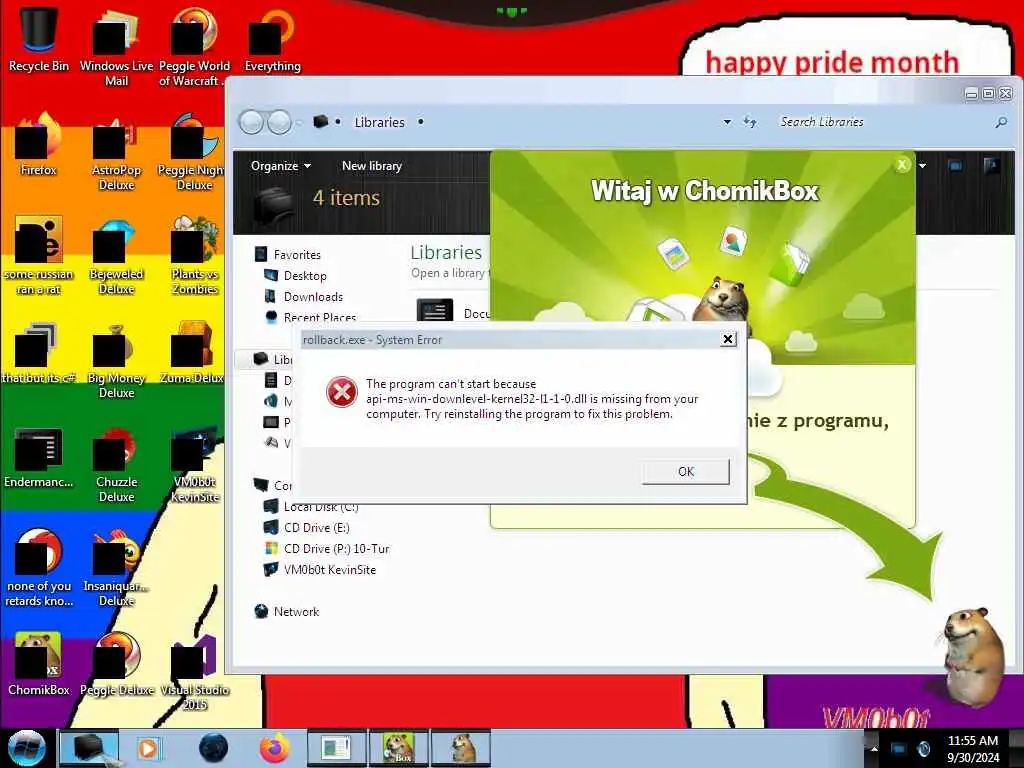Click New library in Explorer toolbar

[x=372, y=166]
